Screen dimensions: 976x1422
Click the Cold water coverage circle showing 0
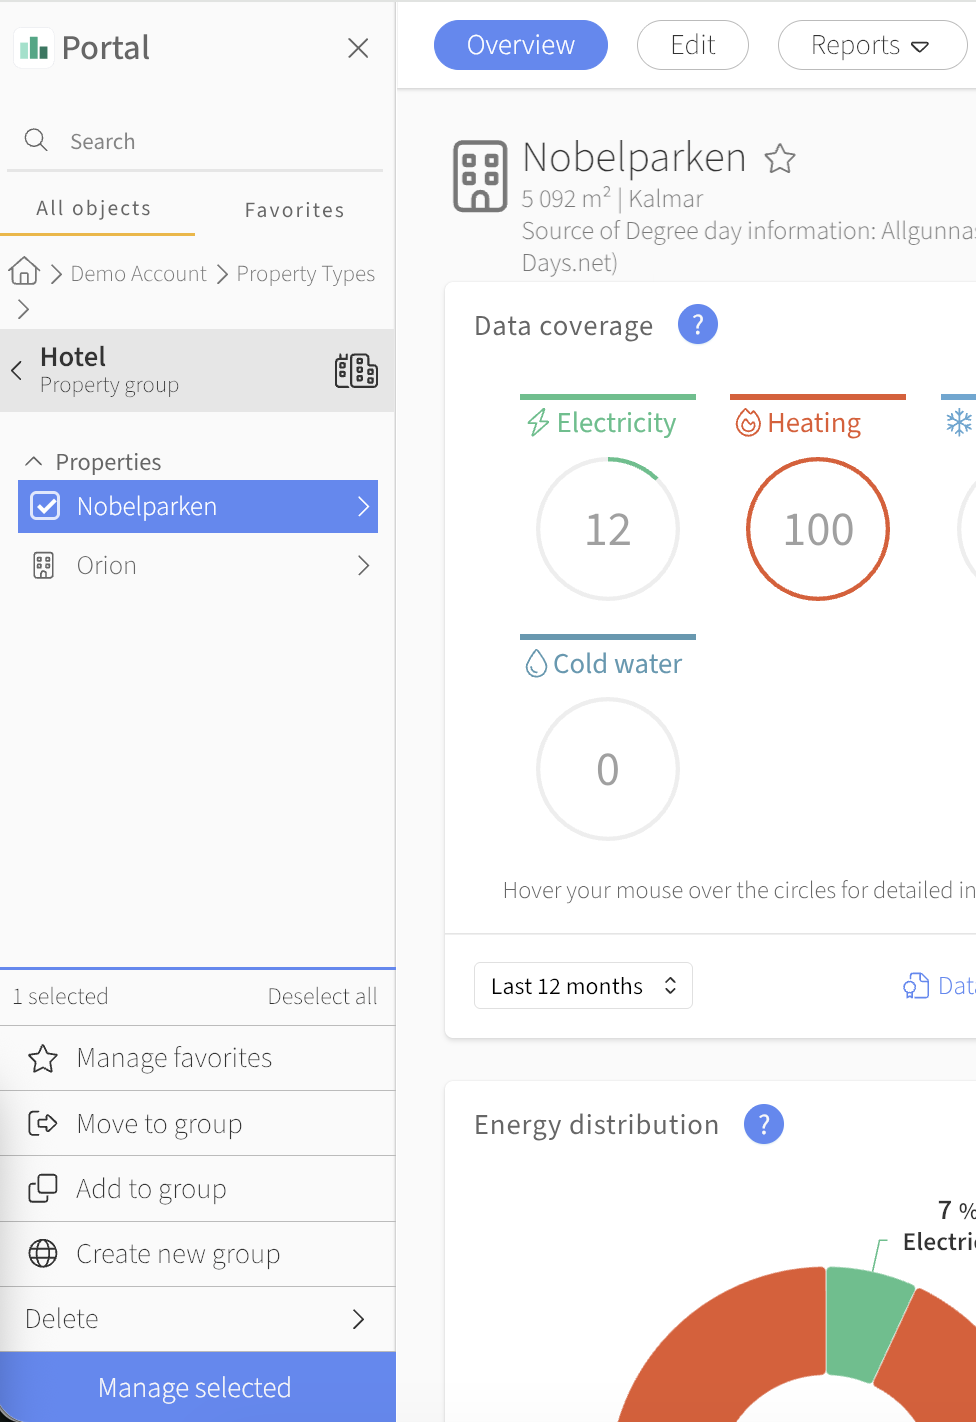608,769
